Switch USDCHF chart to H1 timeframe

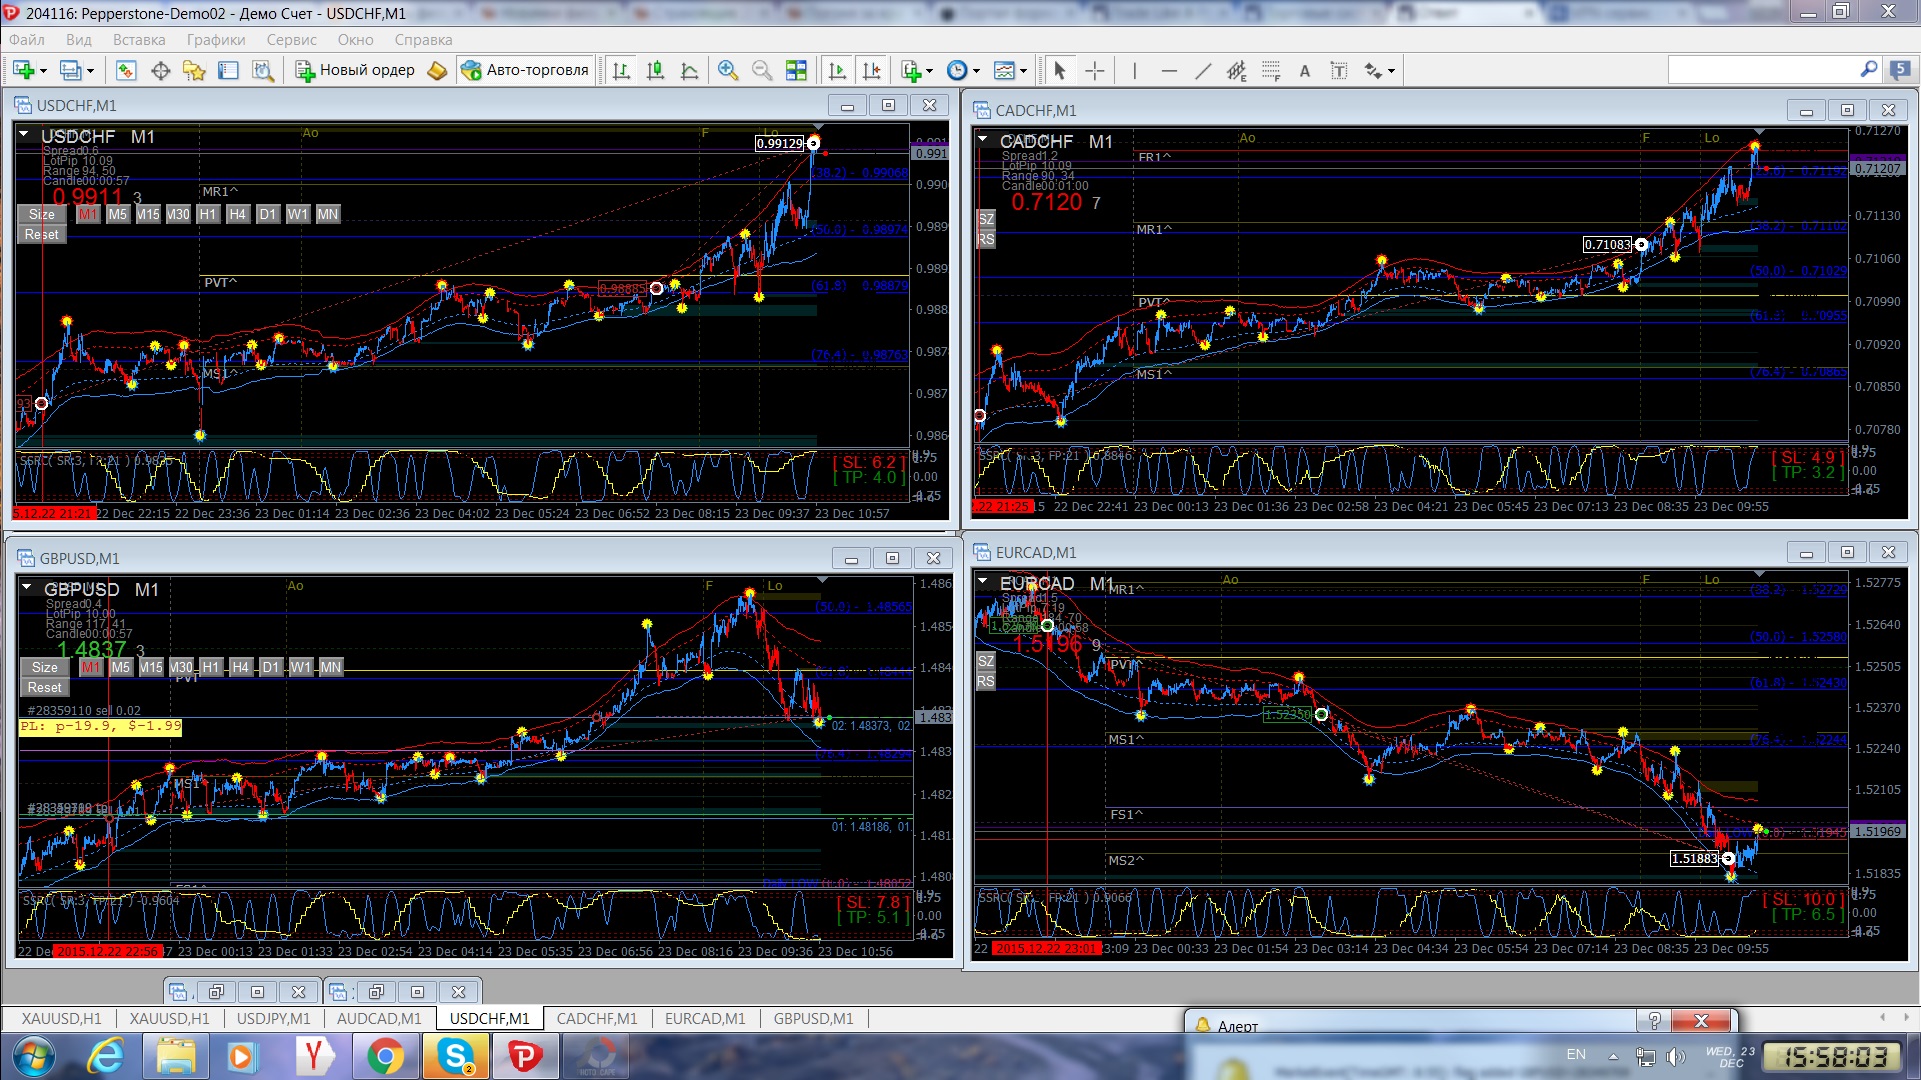207,214
